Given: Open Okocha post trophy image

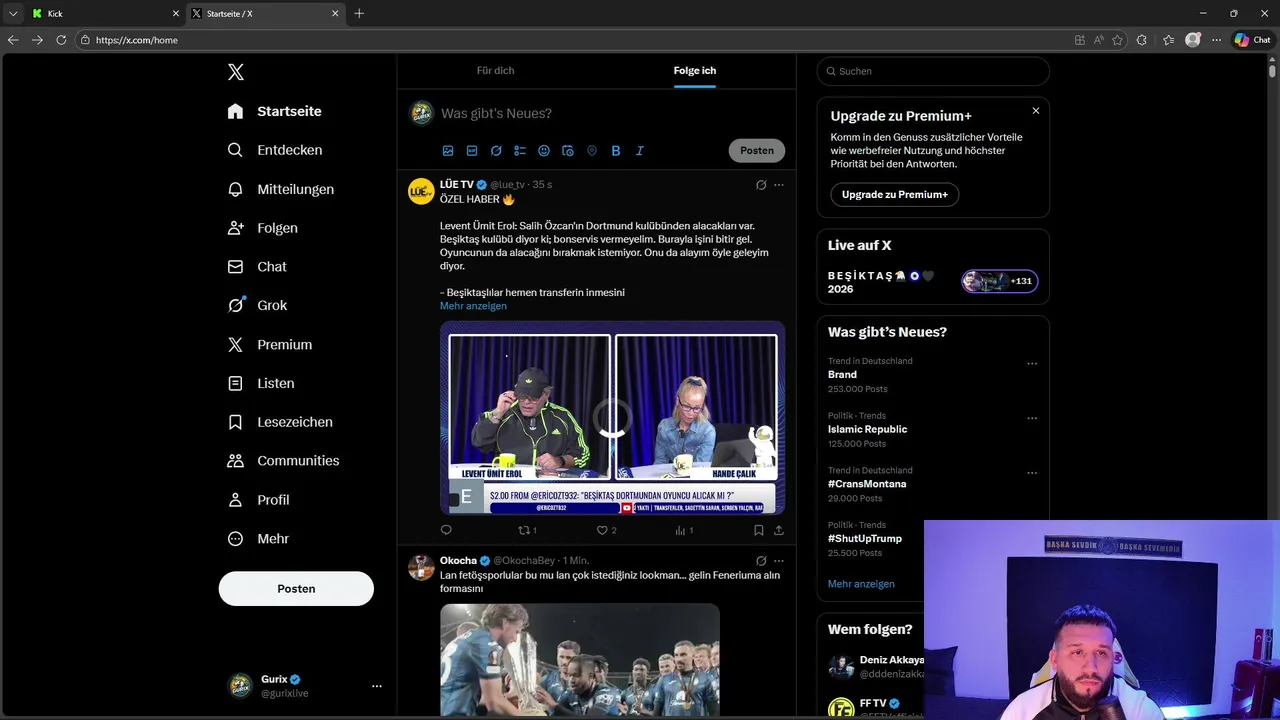Looking at the screenshot, I should (580, 660).
